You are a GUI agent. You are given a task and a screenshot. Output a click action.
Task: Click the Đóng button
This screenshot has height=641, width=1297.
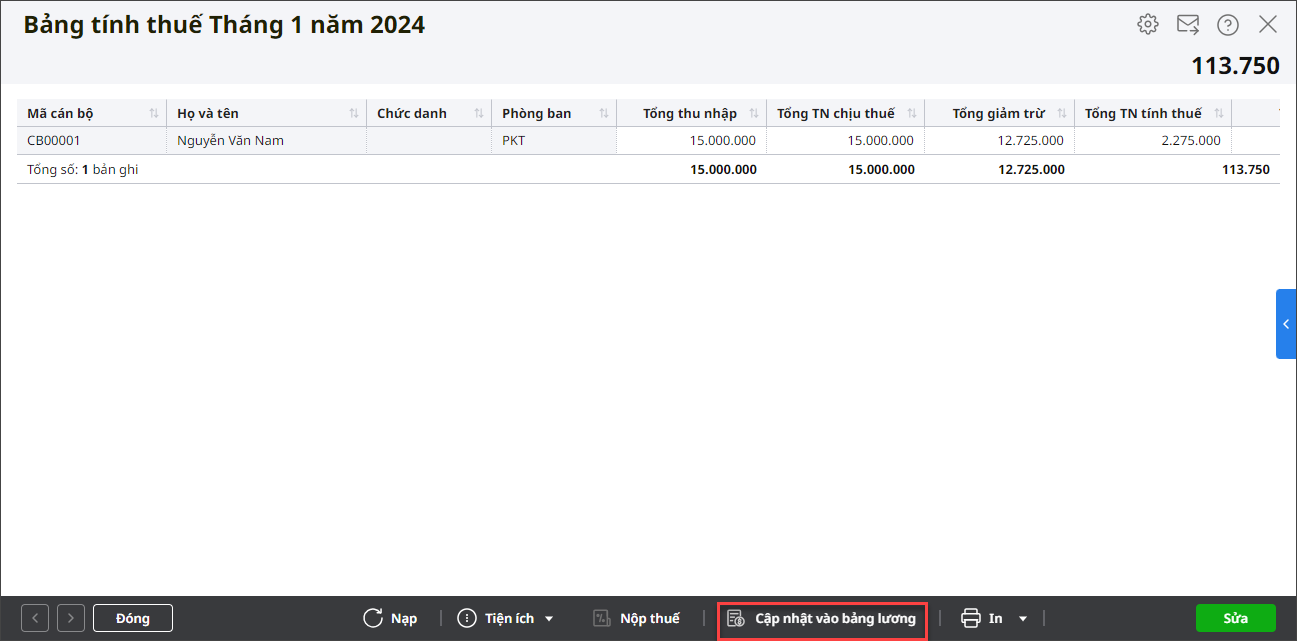[133, 618]
